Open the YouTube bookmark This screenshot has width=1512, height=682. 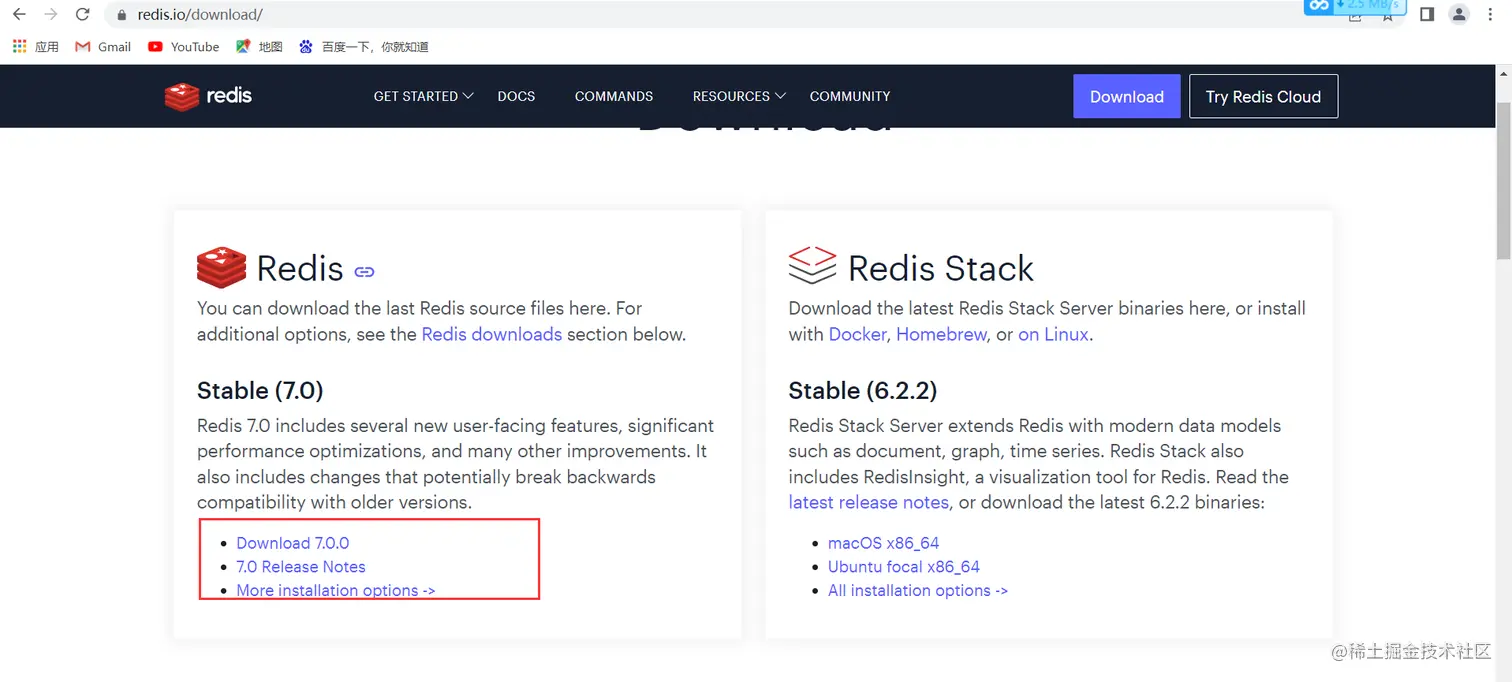coord(183,47)
